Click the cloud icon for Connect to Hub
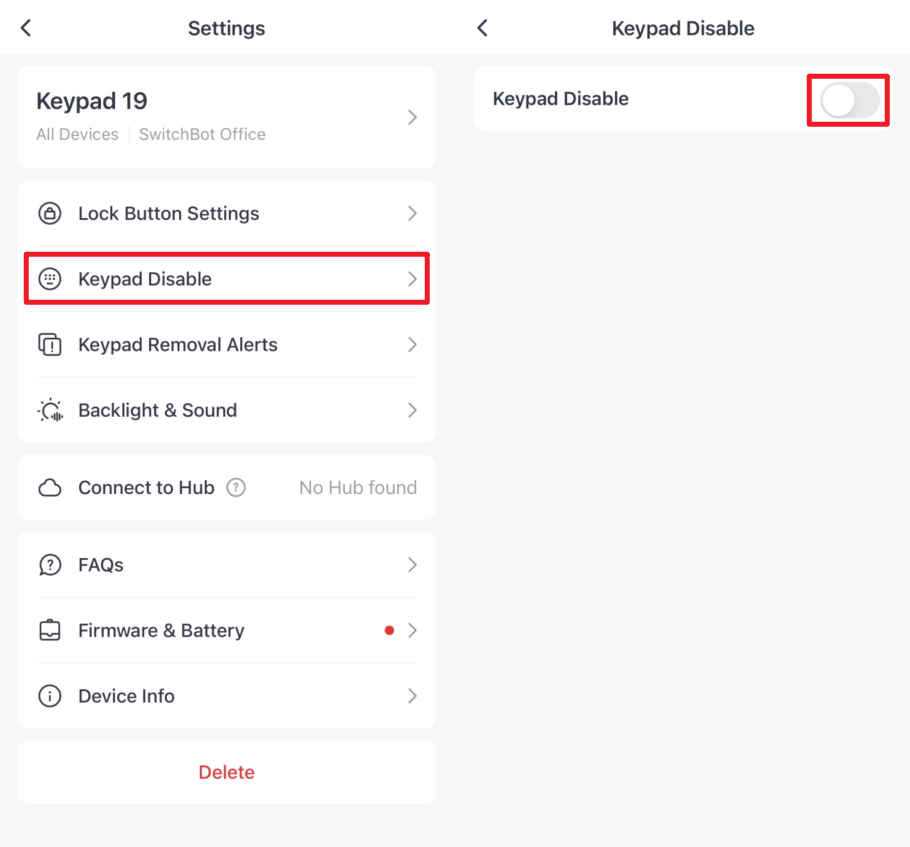 (50, 488)
